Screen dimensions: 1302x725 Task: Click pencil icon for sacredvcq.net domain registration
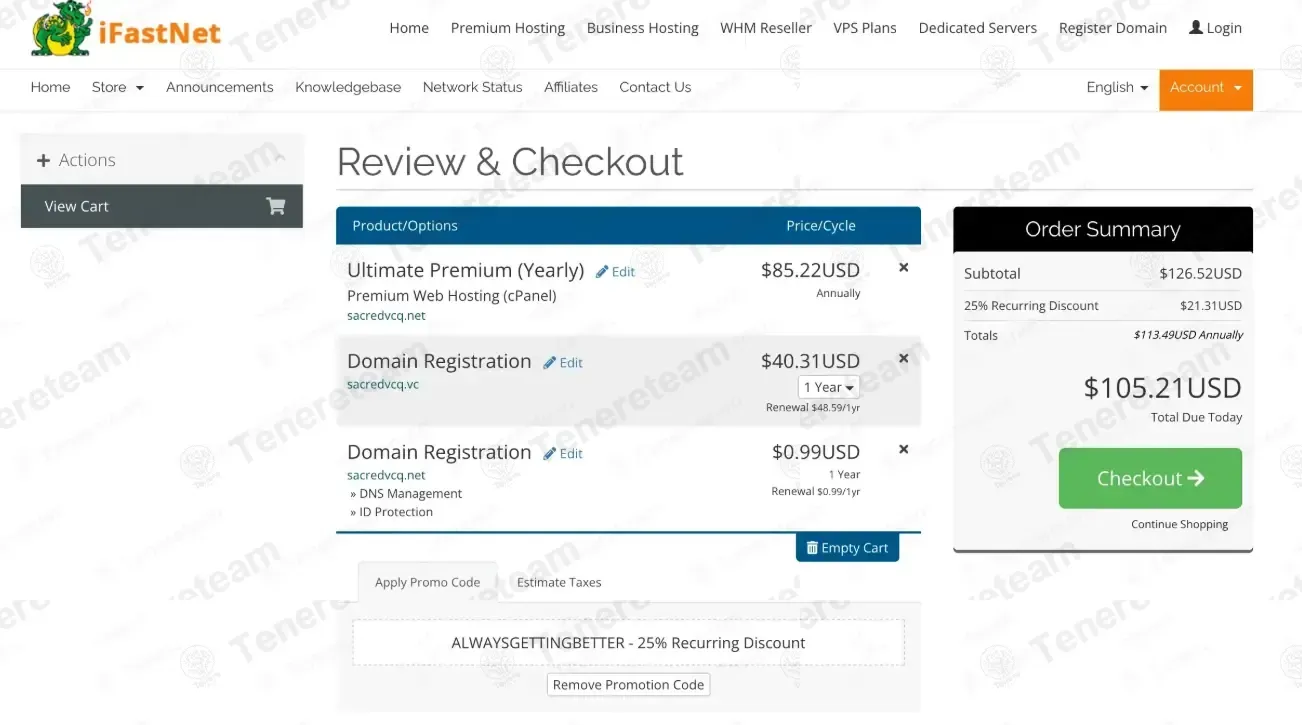(550, 454)
